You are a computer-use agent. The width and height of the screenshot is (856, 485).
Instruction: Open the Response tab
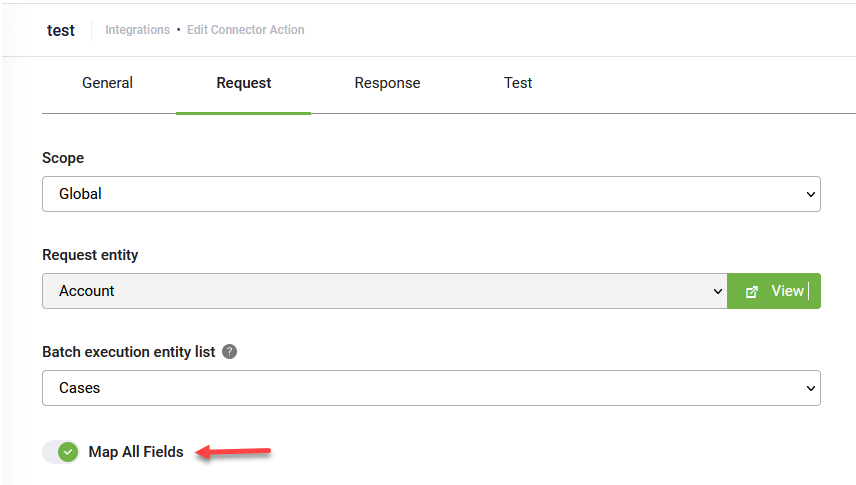pyautogui.click(x=387, y=83)
